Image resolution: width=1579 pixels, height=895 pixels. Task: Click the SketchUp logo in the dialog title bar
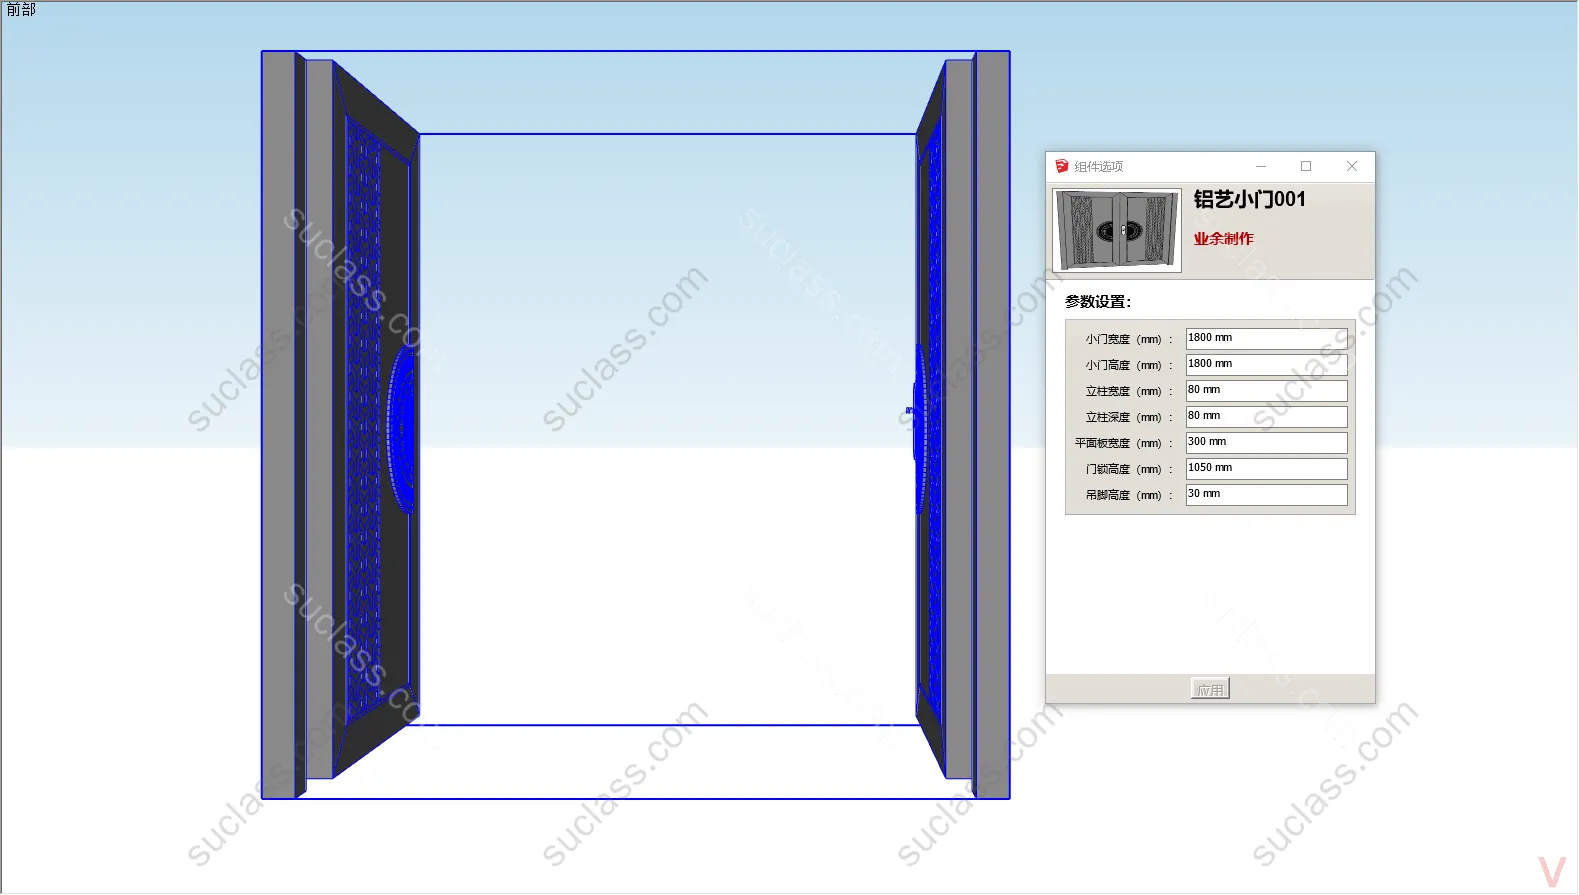point(1062,166)
